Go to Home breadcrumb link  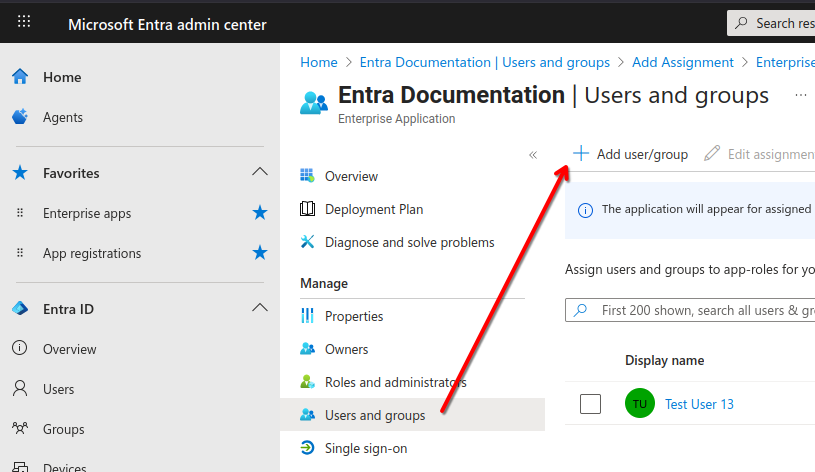pyautogui.click(x=319, y=62)
